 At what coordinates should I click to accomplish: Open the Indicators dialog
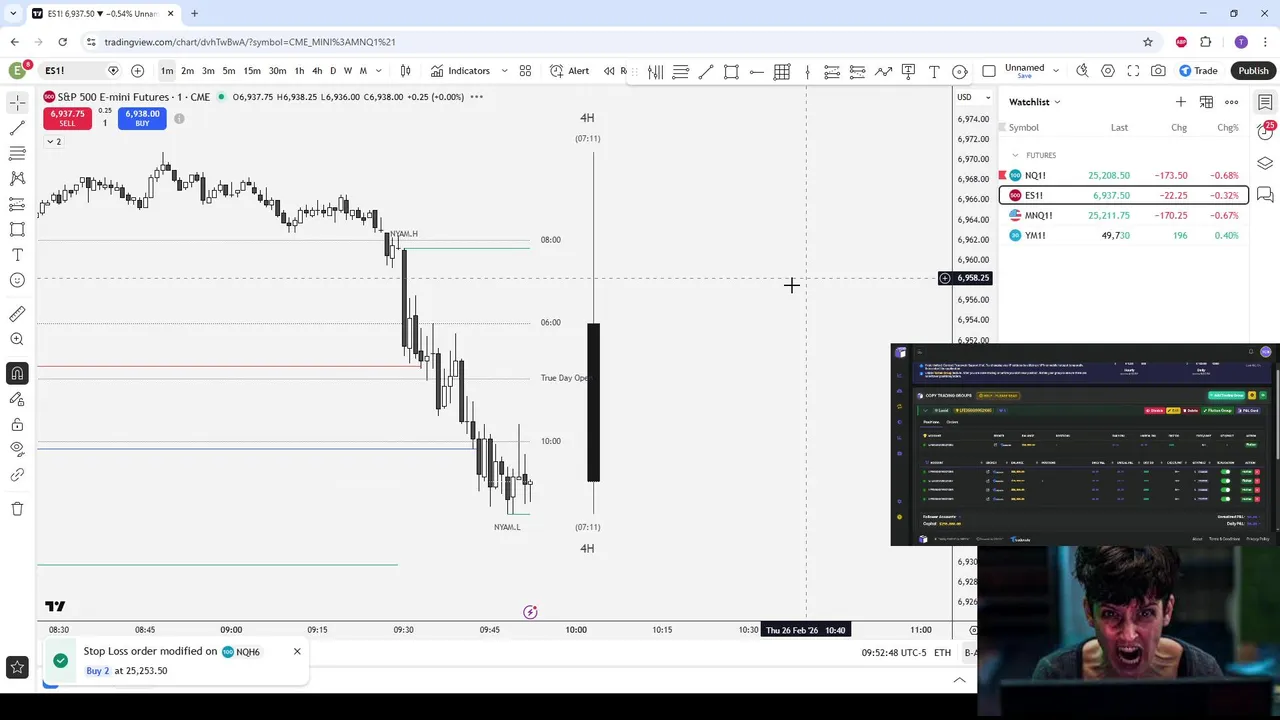point(460,71)
